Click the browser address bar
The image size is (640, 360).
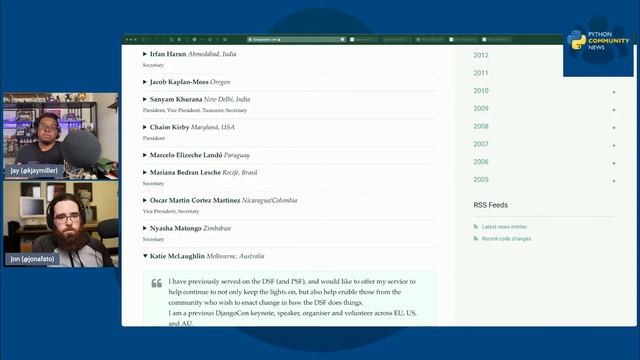[x=296, y=40]
